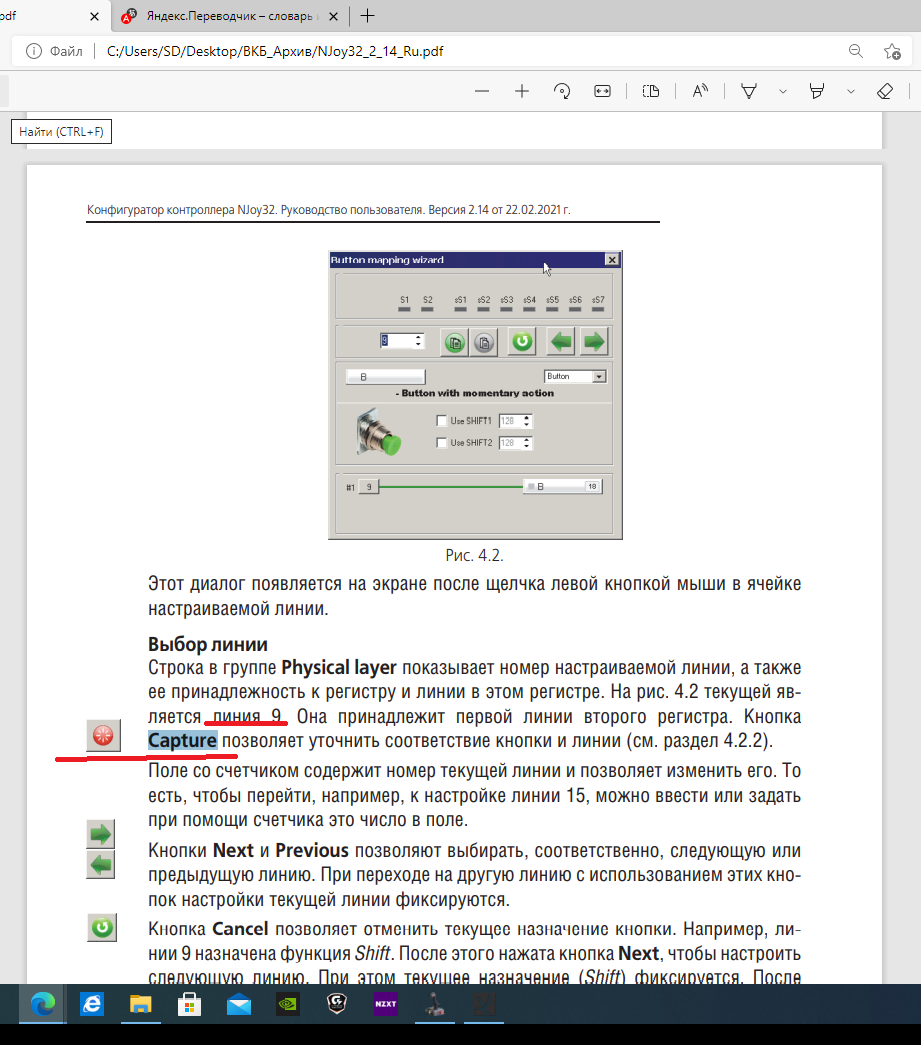Click green Previous arrow icon in document margin

coord(101,865)
